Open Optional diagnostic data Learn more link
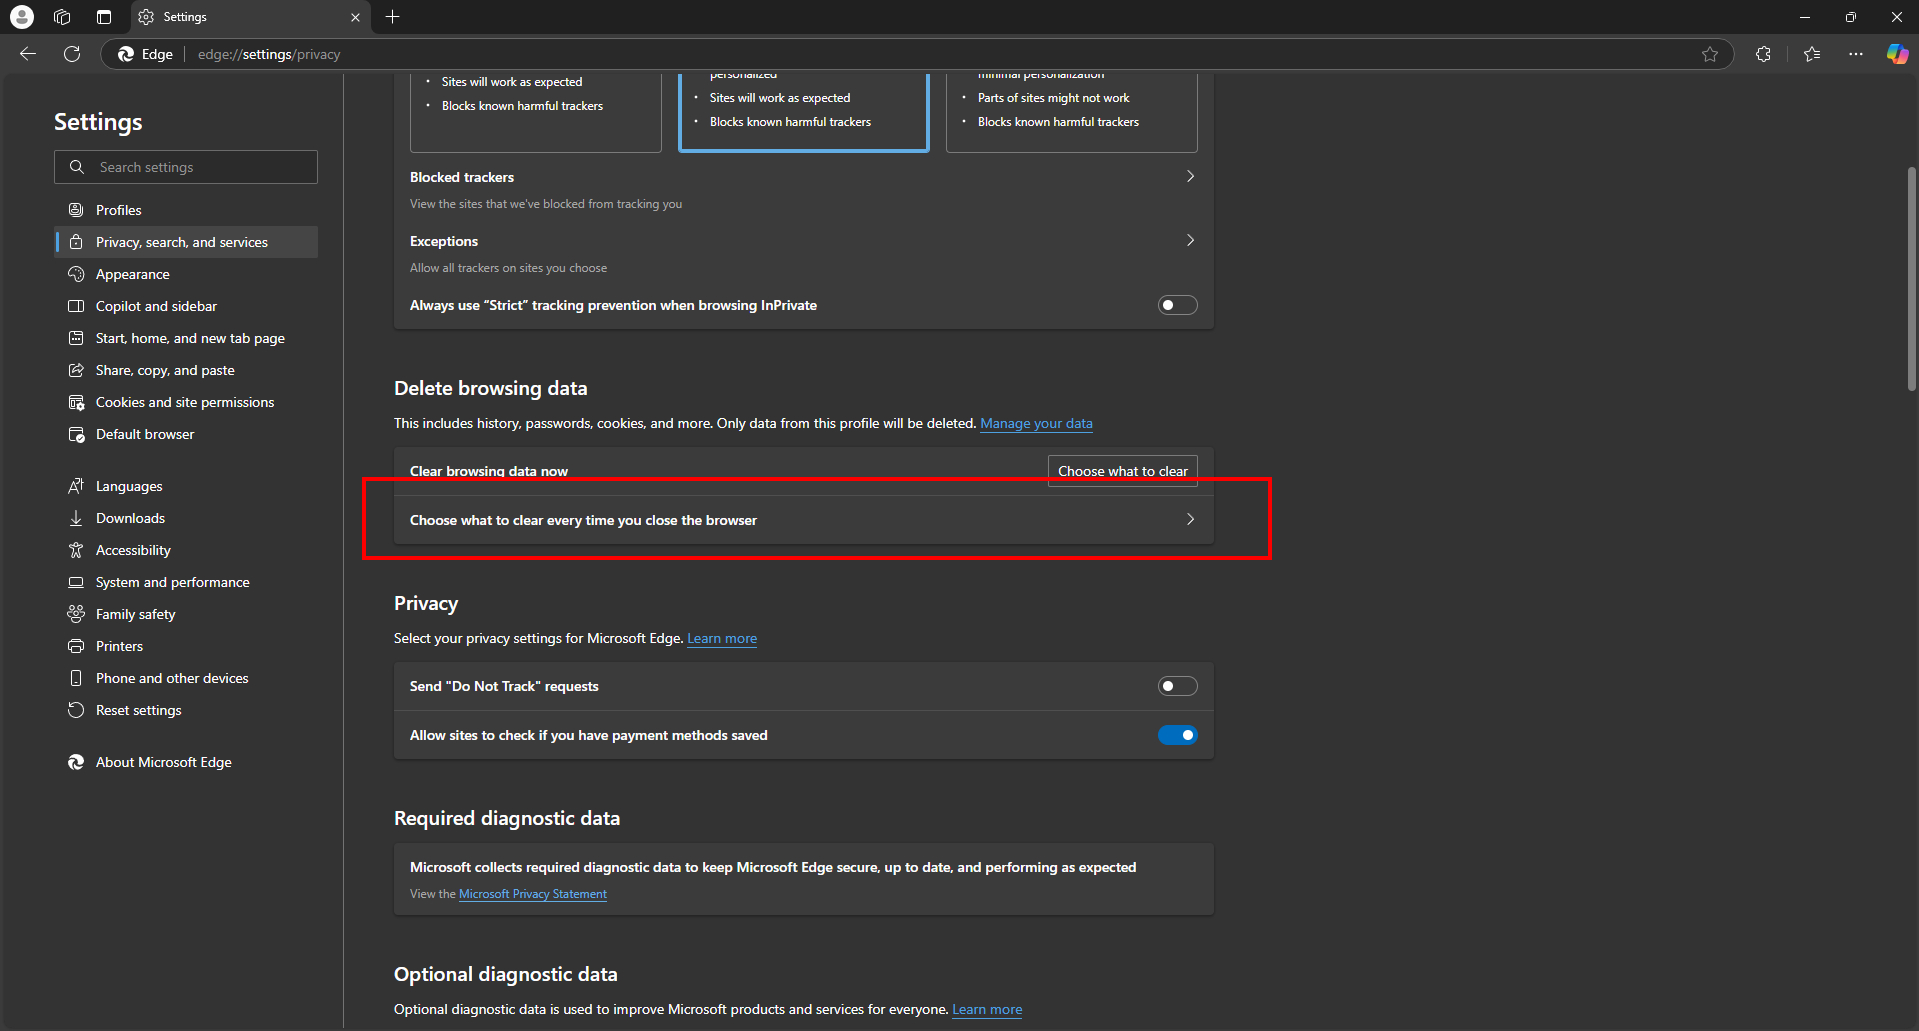Viewport: 1919px width, 1031px height. tap(987, 1009)
